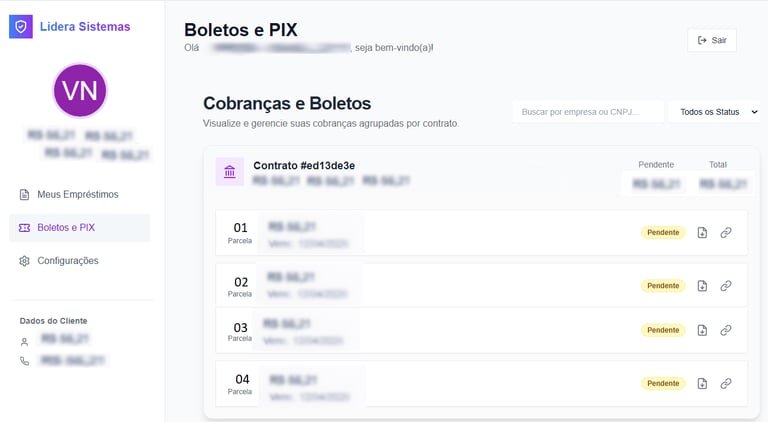Click the Pendente badge on Parcela 01

coord(663,232)
